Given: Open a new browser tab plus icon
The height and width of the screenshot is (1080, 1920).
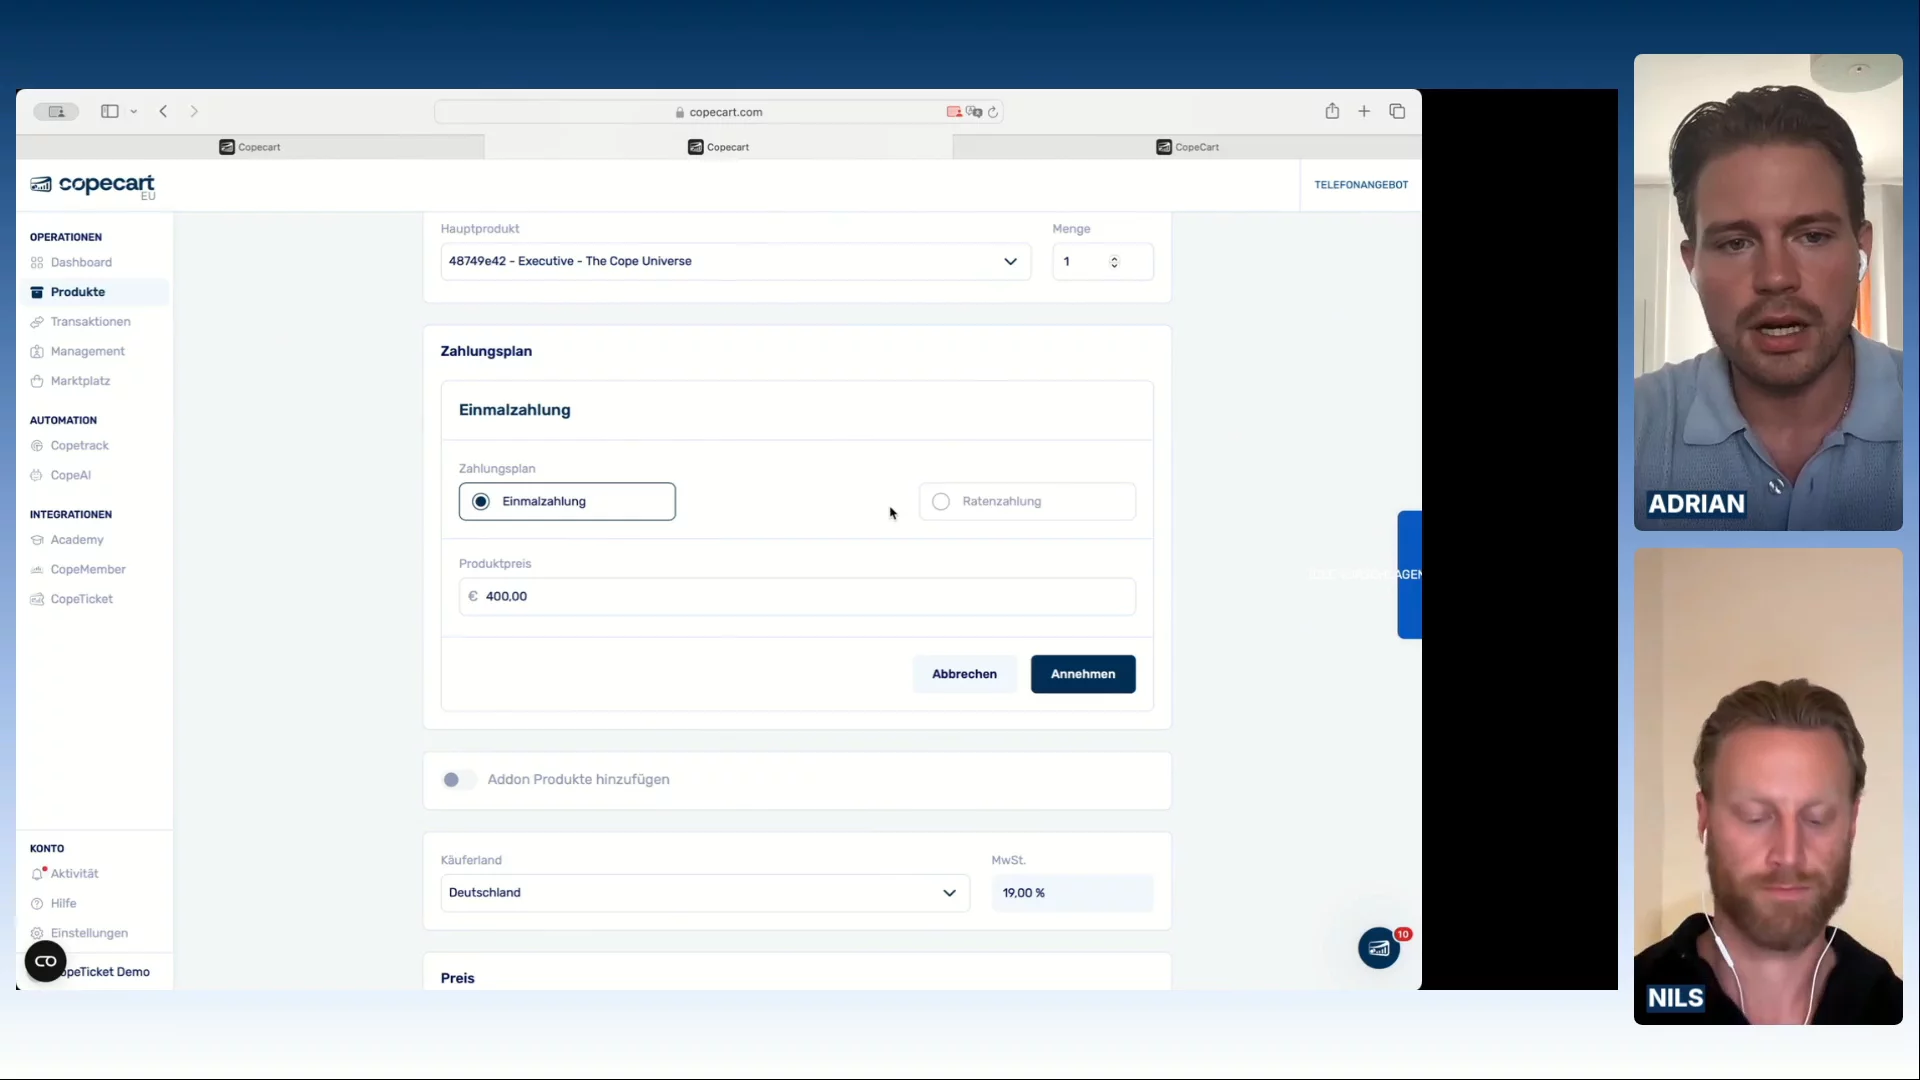Looking at the screenshot, I should click(x=1364, y=112).
